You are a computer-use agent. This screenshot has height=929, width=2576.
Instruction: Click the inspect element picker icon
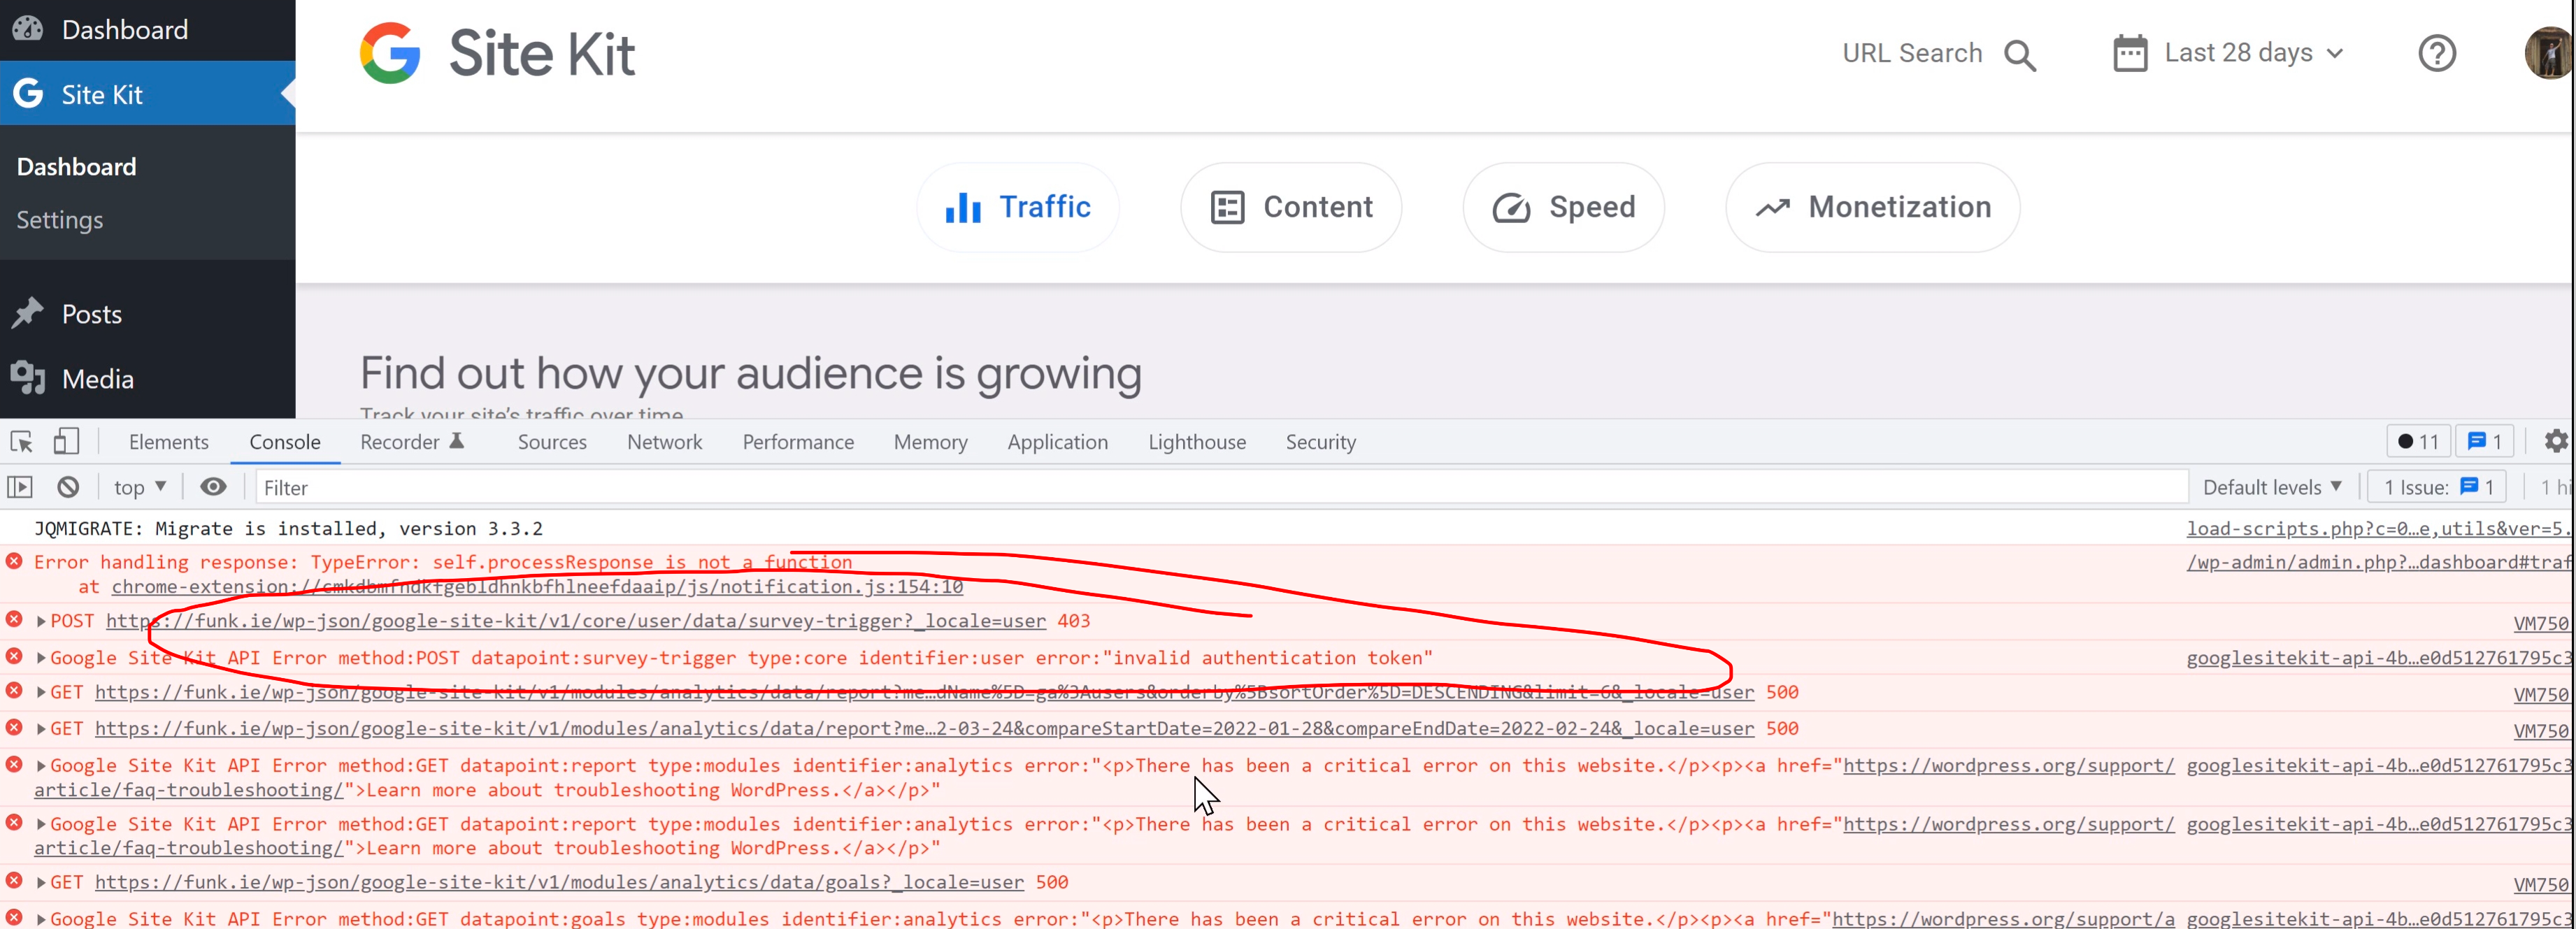pos(21,442)
